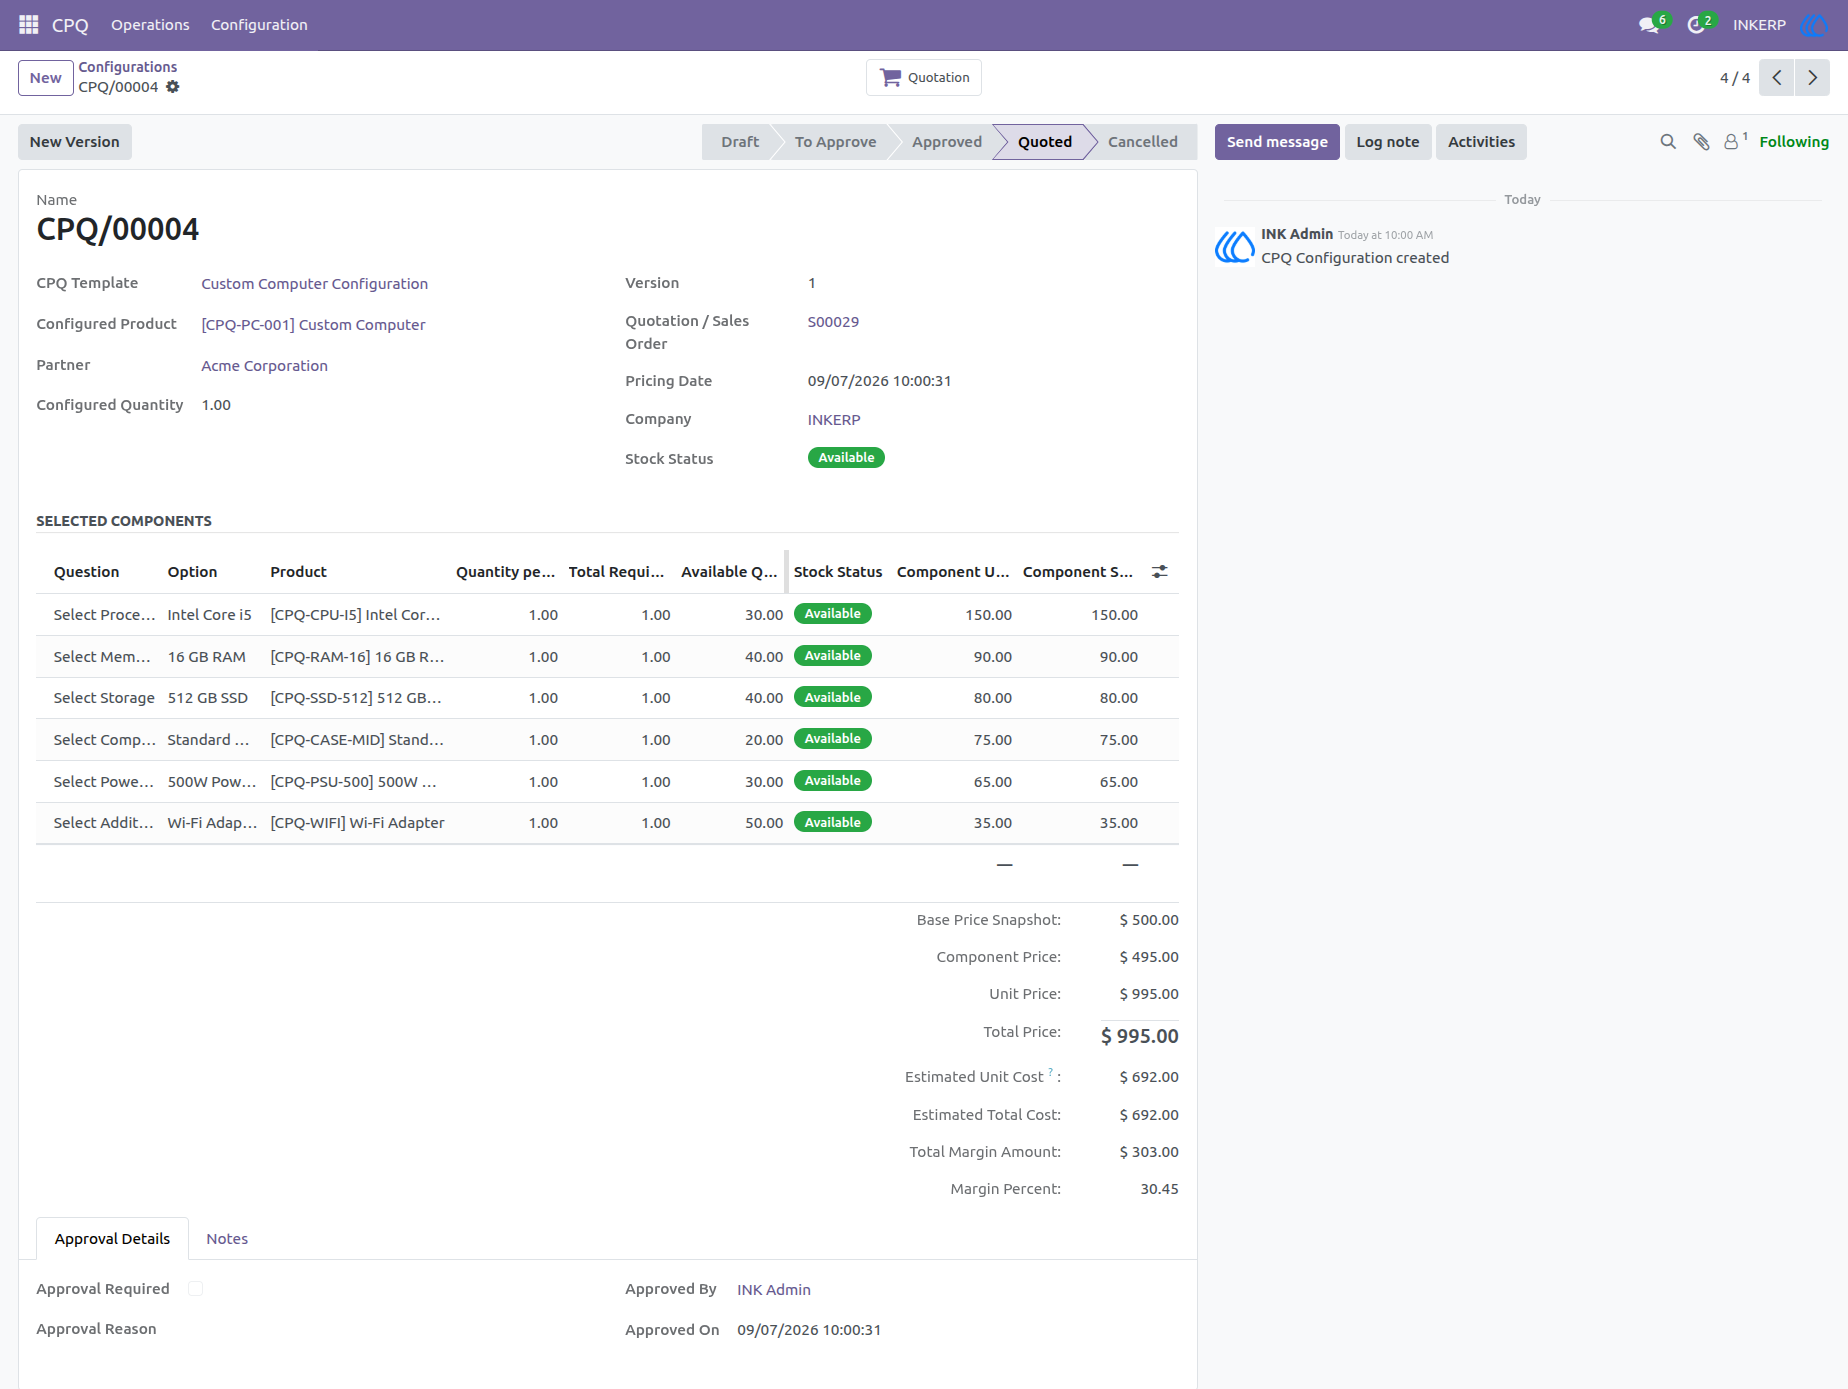Toggle the Approval Required checkbox
Screen dimensions: 1848x1389
click(x=195, y=1289)
